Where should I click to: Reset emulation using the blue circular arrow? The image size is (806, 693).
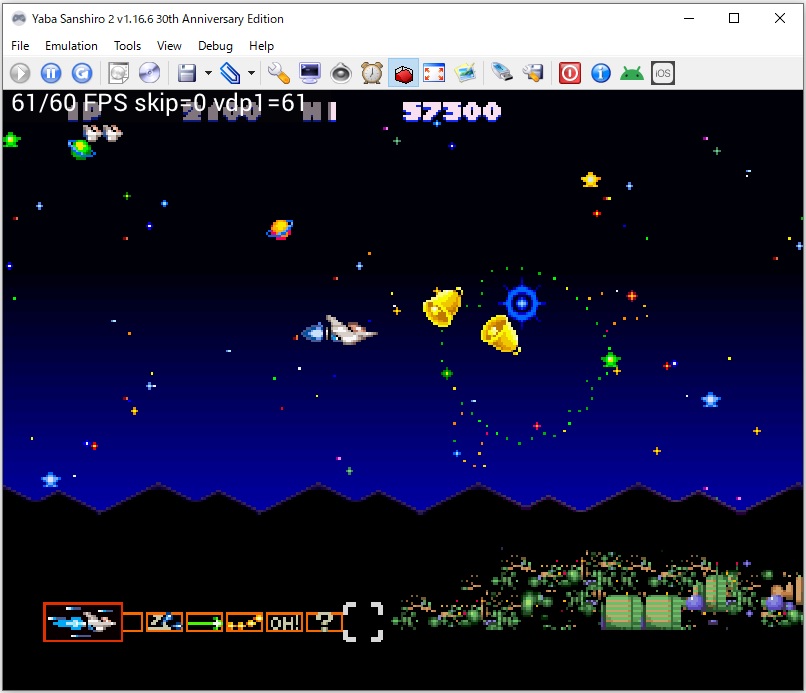[x=82, y=73]
